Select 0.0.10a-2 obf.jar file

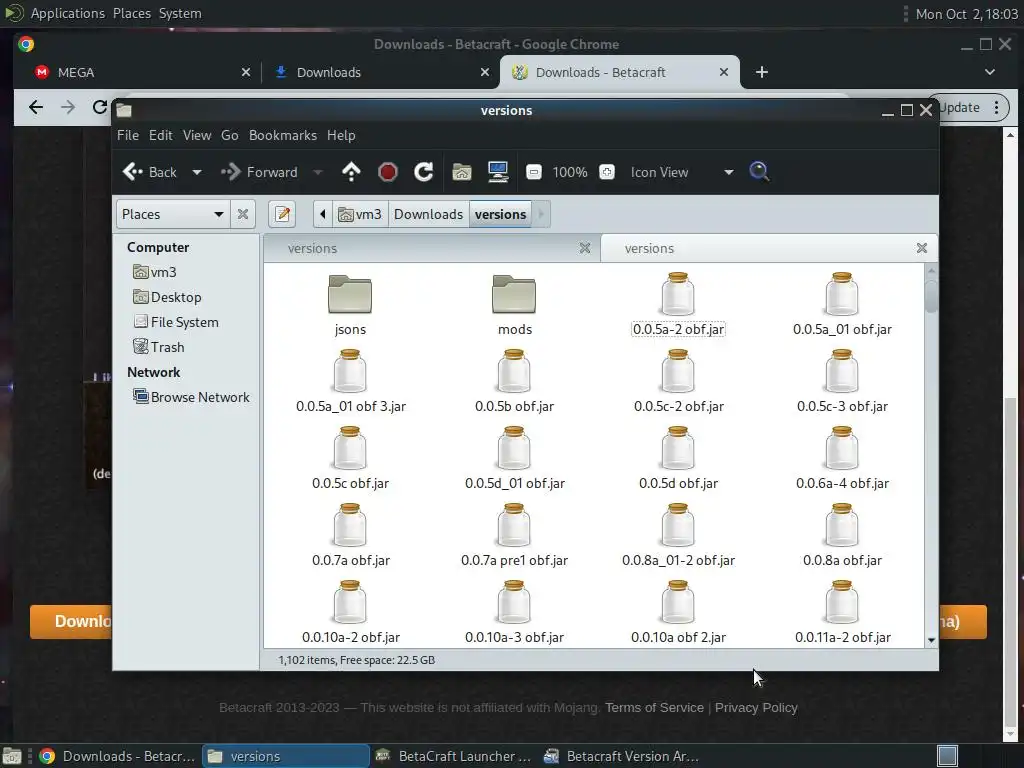[351, 613]
